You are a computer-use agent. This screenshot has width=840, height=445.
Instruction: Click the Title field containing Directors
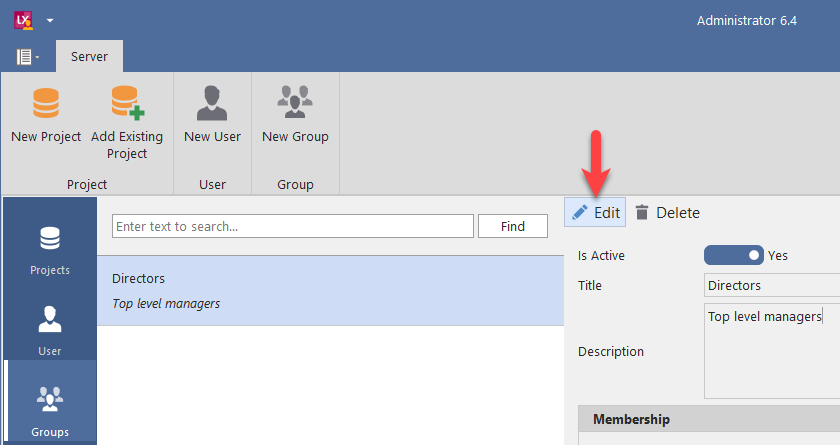[770, 285]
